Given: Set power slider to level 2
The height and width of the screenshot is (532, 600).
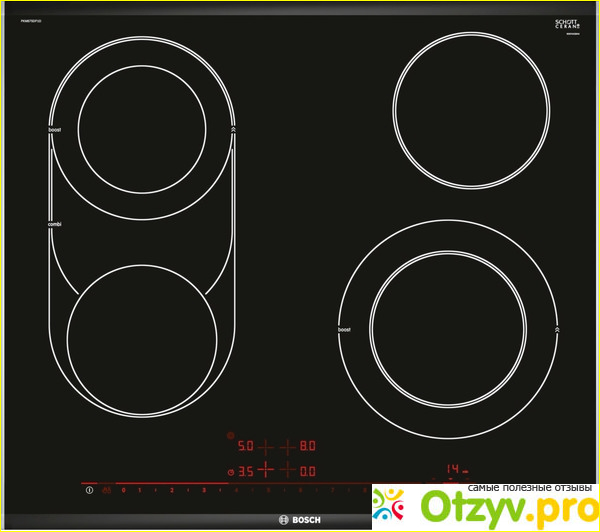Looking at the screenshot, I should click(x=172, y=491).
